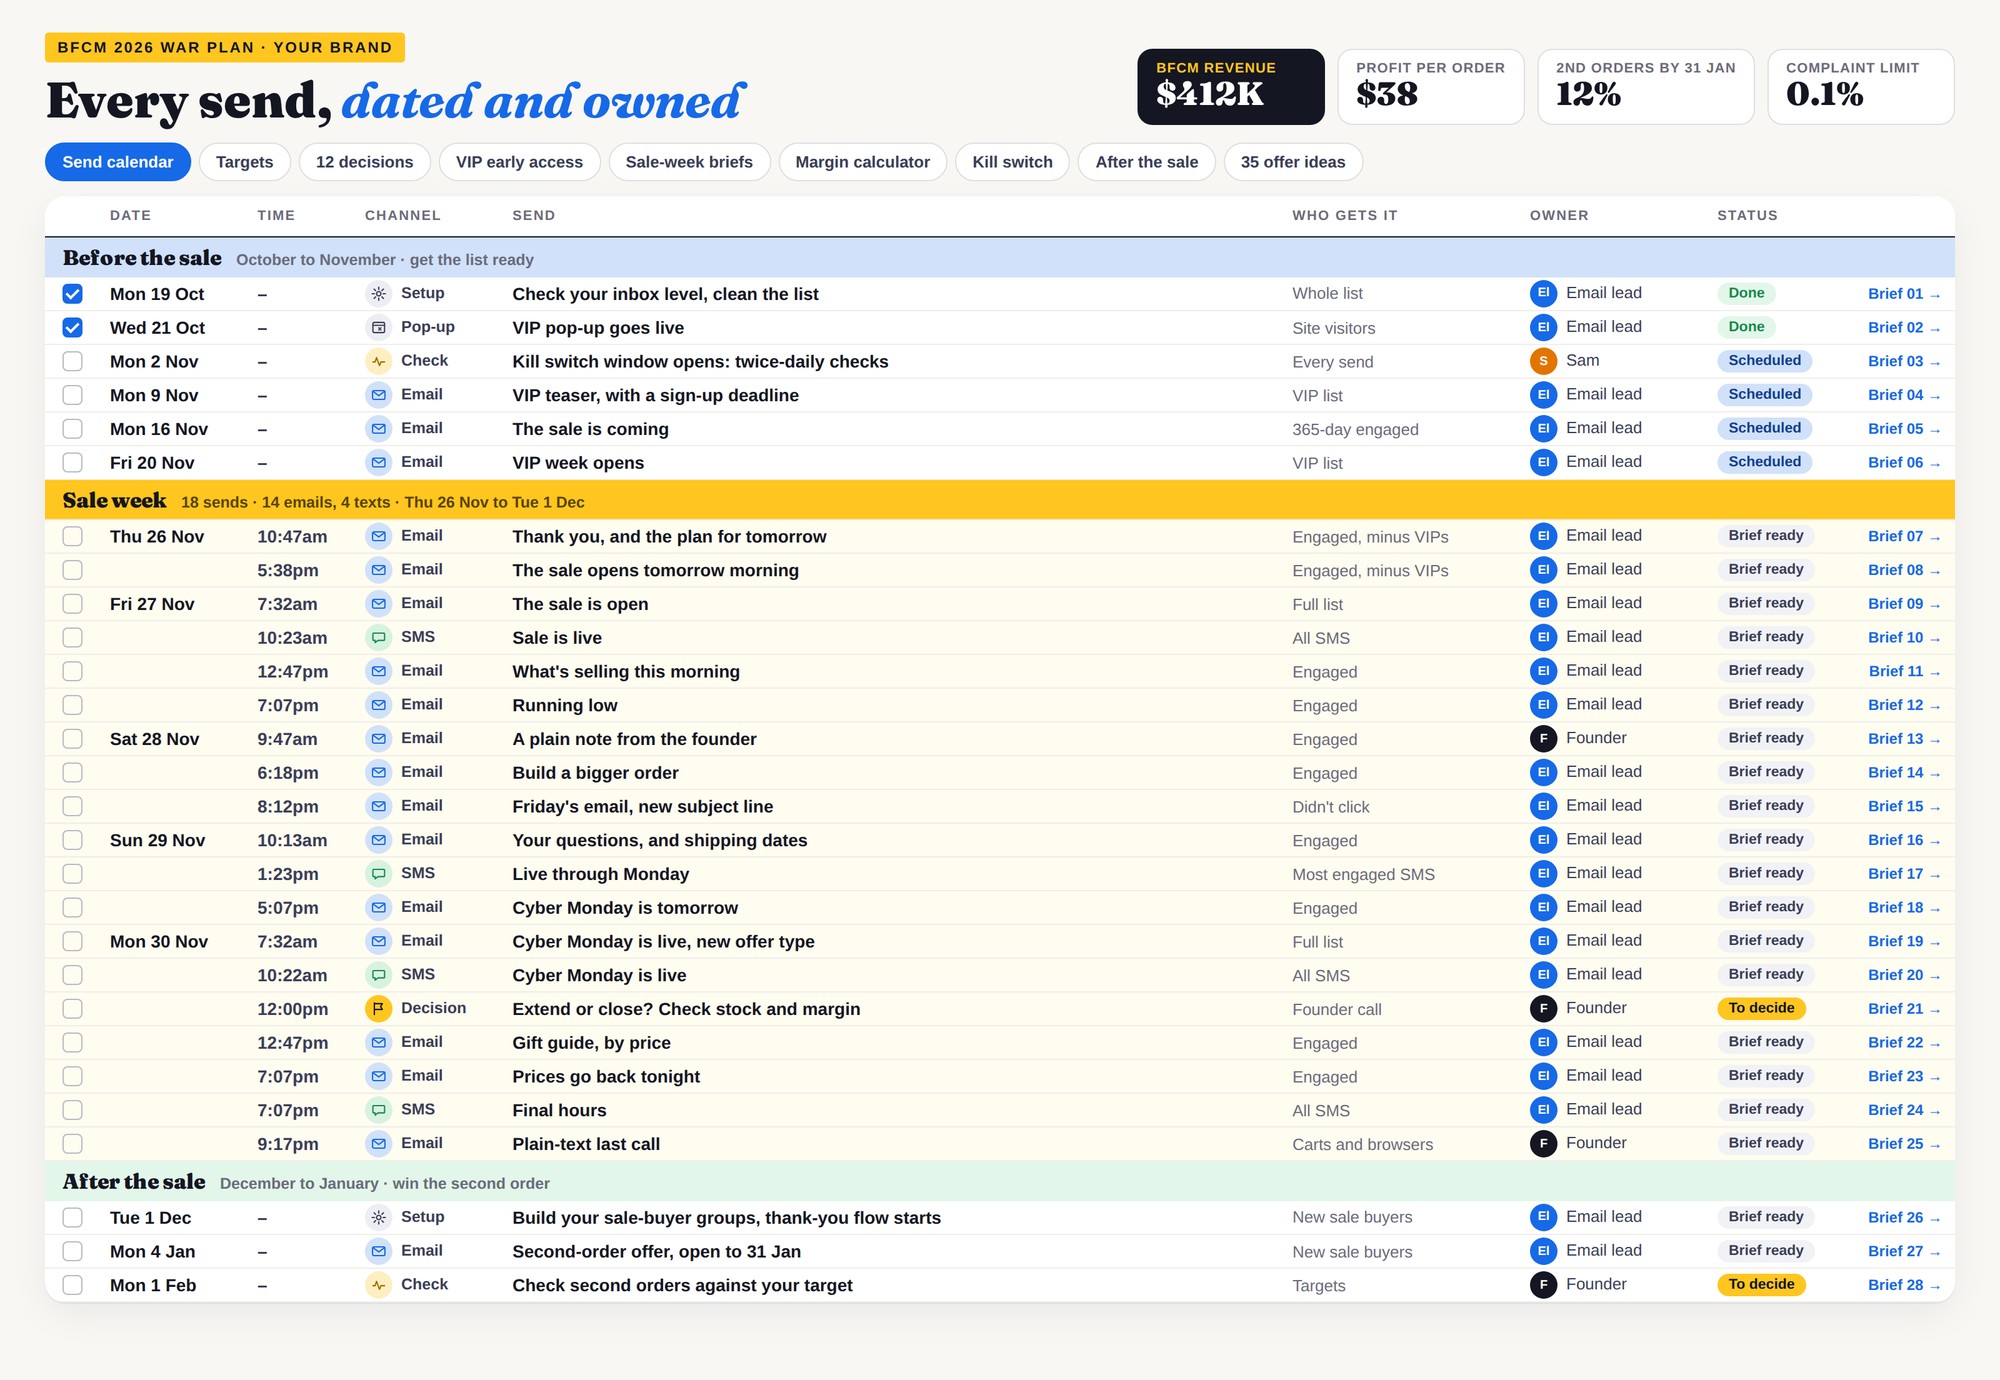Click the Scheduled status for Mon 16 Nov
This screenshot has height=1380, width=2000.
[1764, 428]
